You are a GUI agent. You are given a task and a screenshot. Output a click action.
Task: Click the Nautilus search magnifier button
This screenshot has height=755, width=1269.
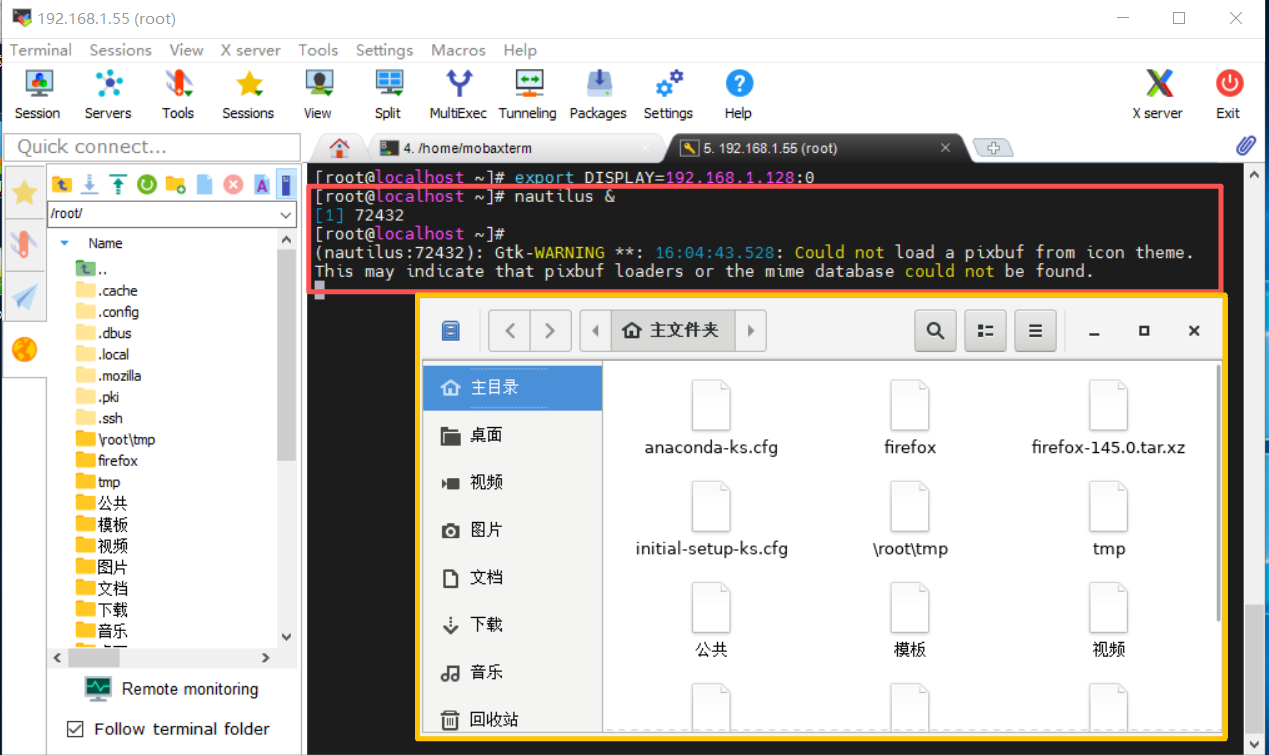pyautogui.click(x=935, y=331)
